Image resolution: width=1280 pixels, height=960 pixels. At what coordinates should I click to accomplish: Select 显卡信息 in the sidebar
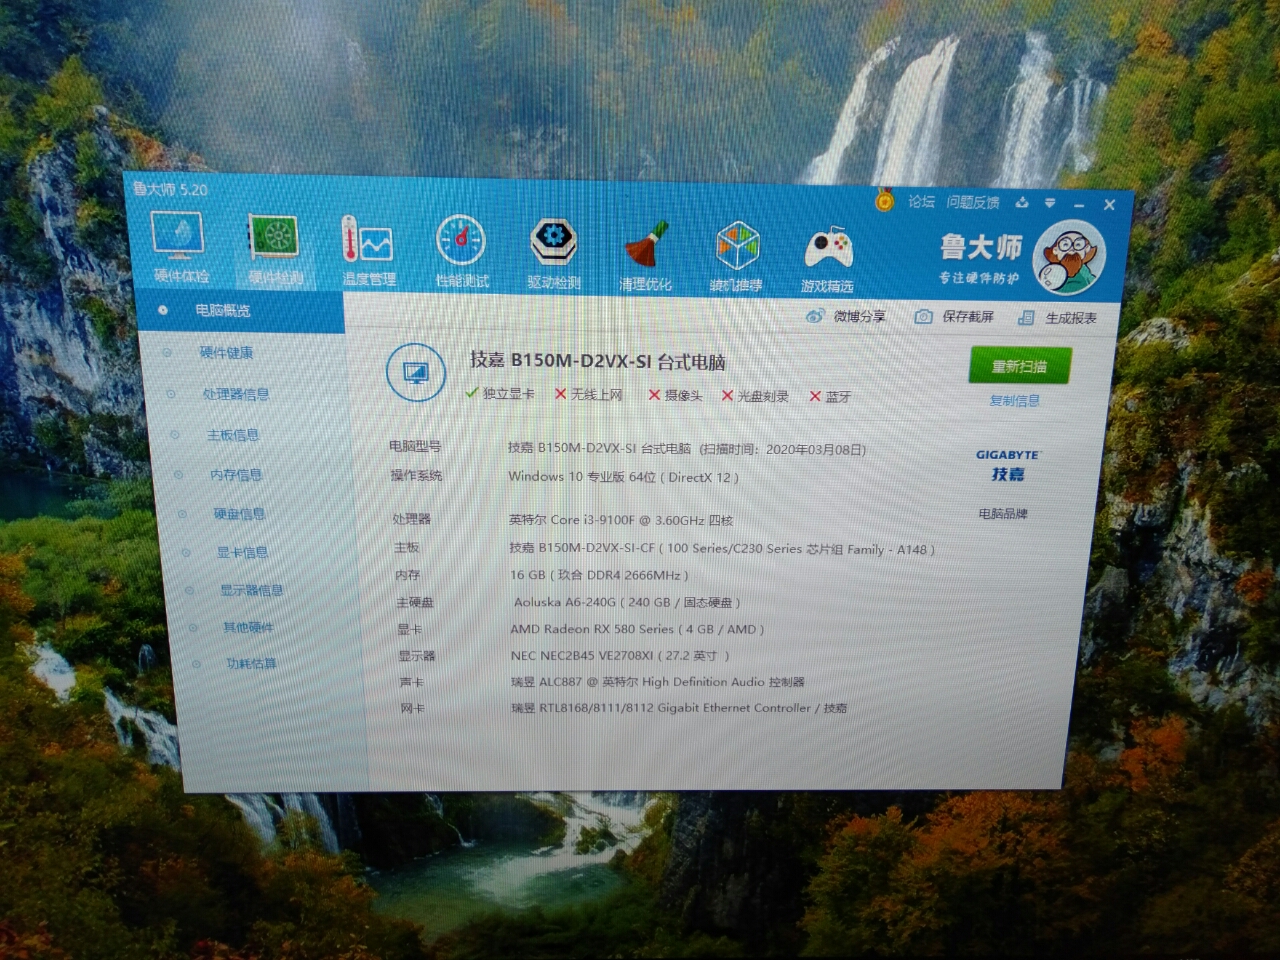click(242, 552)
